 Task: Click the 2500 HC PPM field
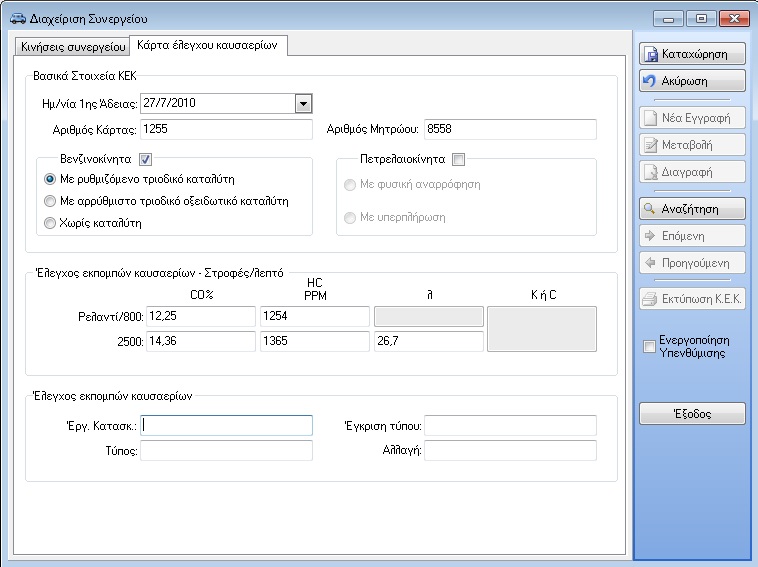tap(315, 341)
